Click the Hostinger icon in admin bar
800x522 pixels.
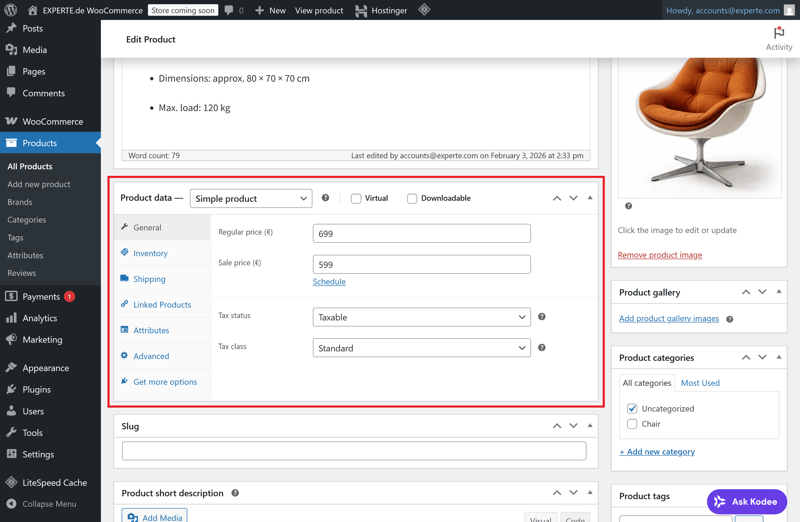click(x=361, y=10)
